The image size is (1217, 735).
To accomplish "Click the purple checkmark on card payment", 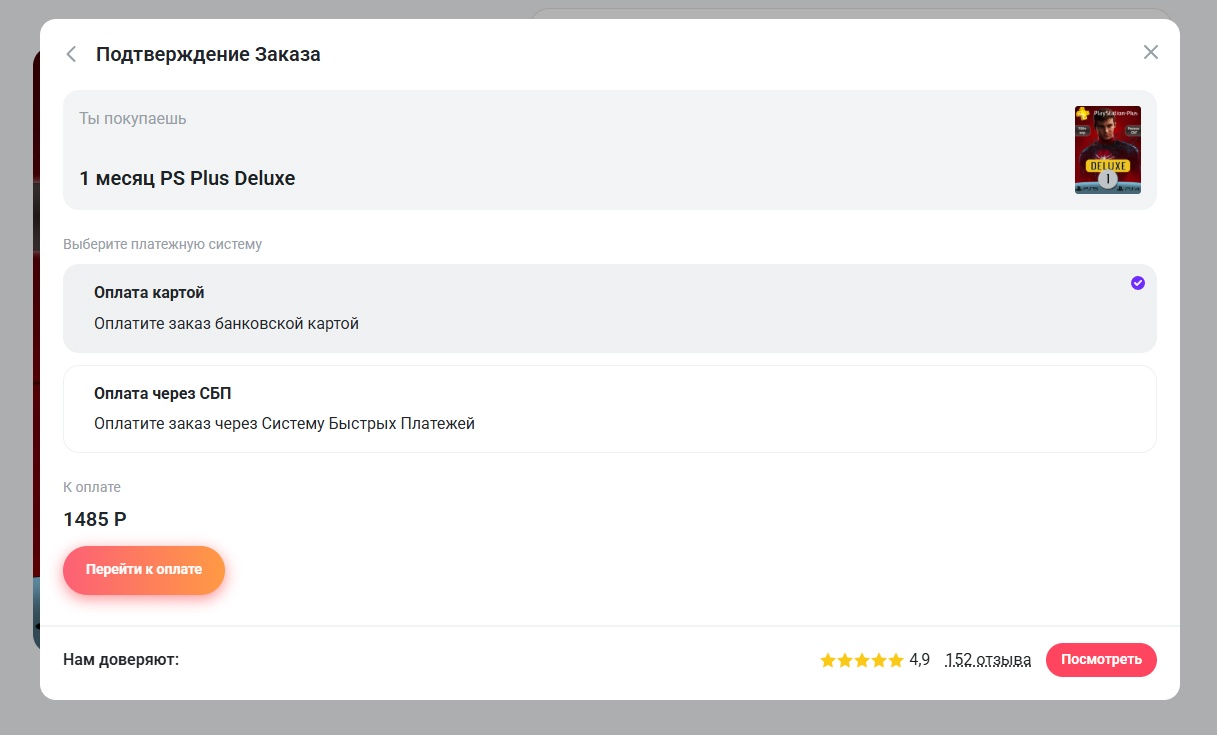I will (x=1137, y=283).
